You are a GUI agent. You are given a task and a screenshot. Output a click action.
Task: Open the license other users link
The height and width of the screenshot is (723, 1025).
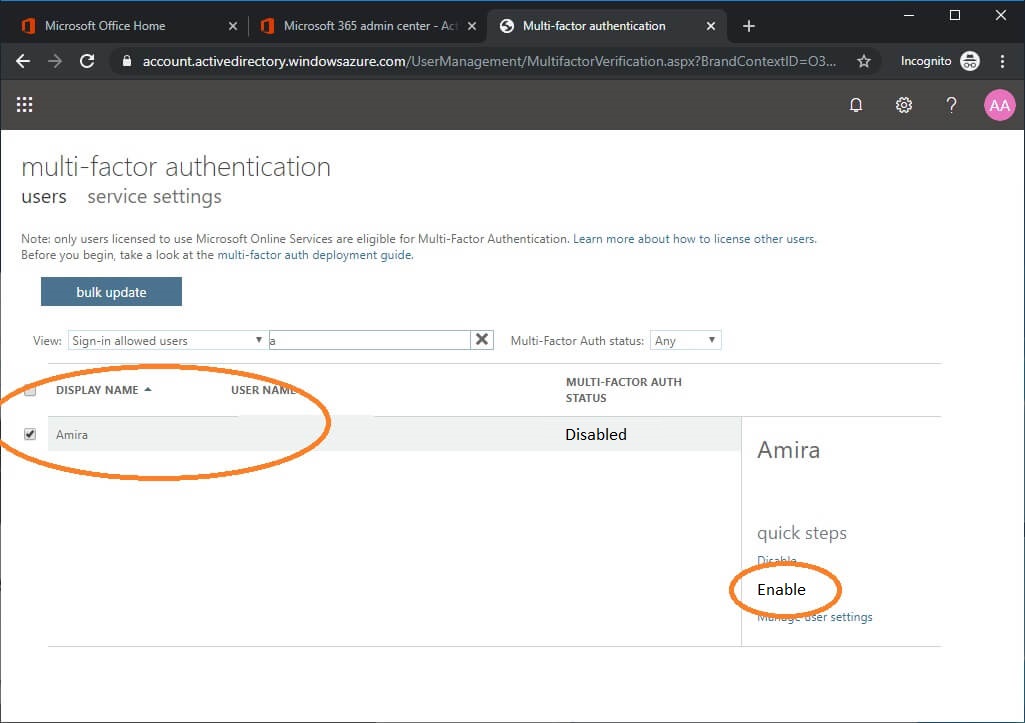tap(694, 239)
